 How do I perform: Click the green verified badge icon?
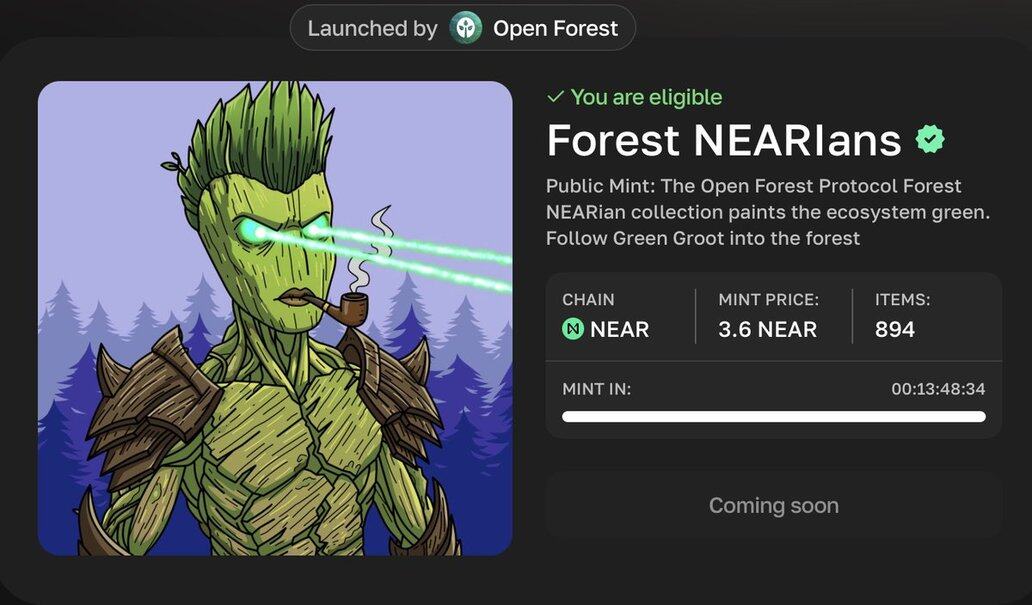pyautogui.click(x=929, y=139)
